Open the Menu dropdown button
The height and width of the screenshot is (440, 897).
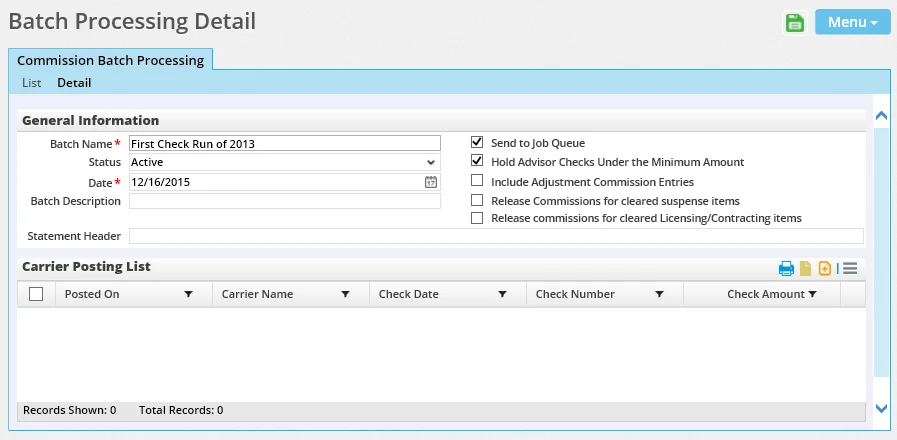point(852,22)
